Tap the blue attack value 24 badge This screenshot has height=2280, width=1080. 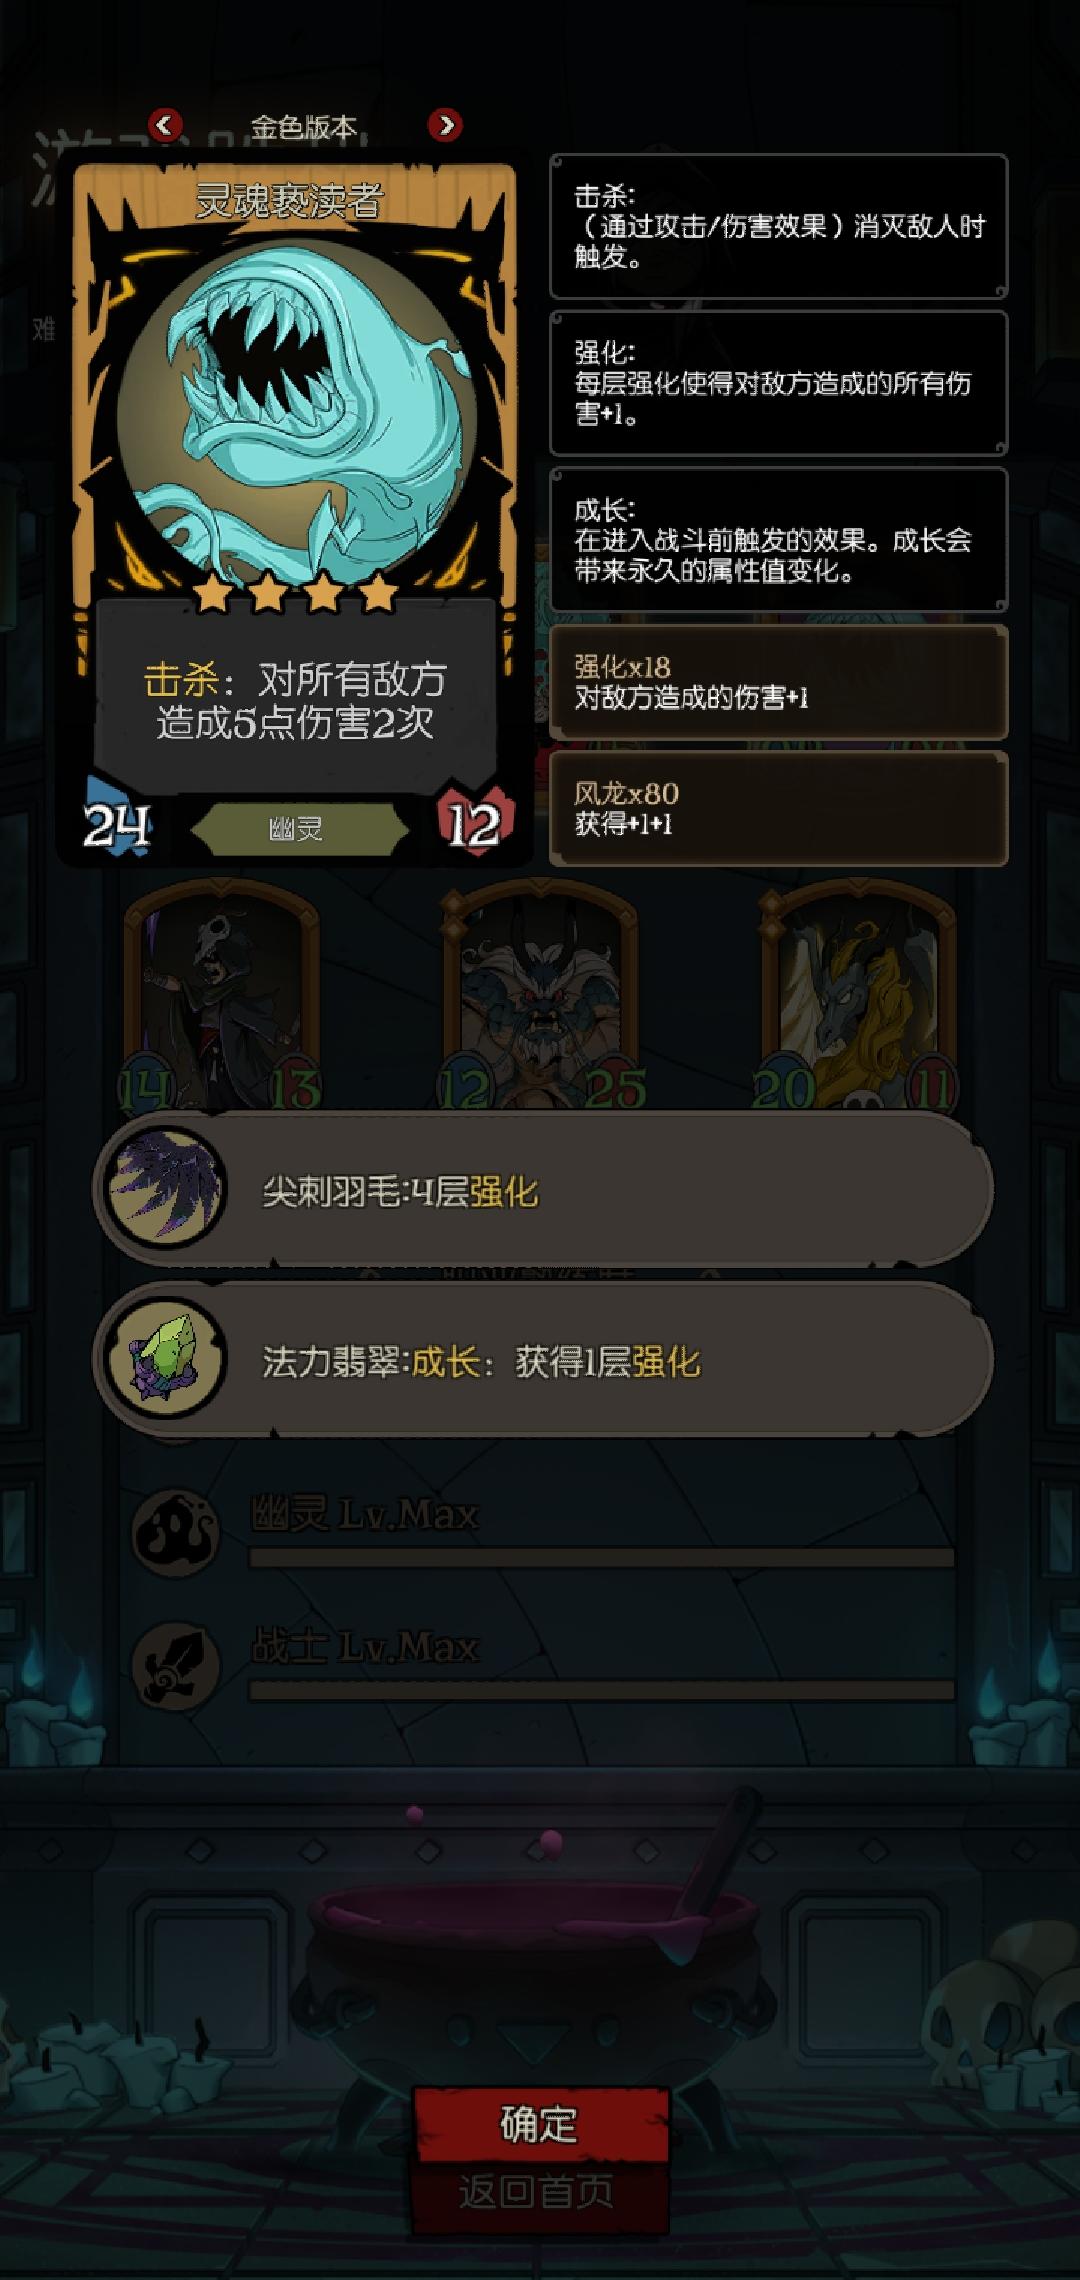(117, 825)
